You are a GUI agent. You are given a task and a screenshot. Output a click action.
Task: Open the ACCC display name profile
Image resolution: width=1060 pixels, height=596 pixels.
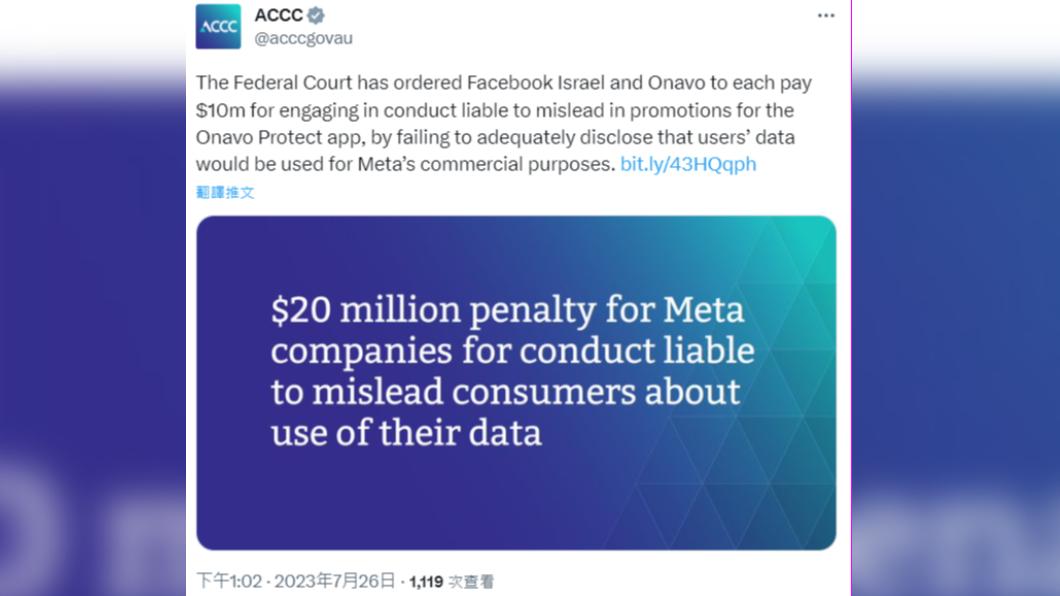coord(279,16)
